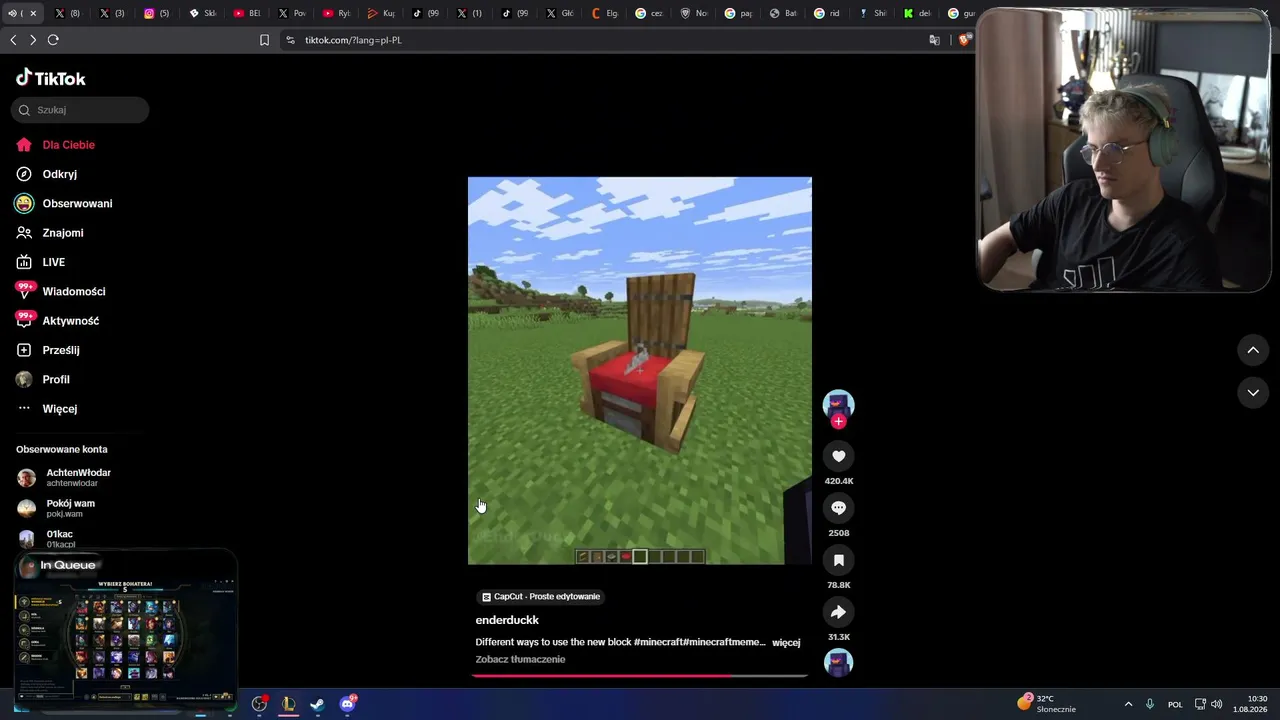Image resolution: width=1280 pixels, height=720 pixels.
Task: Switch to the X (8) tab
Action: [x=68, y=14]
